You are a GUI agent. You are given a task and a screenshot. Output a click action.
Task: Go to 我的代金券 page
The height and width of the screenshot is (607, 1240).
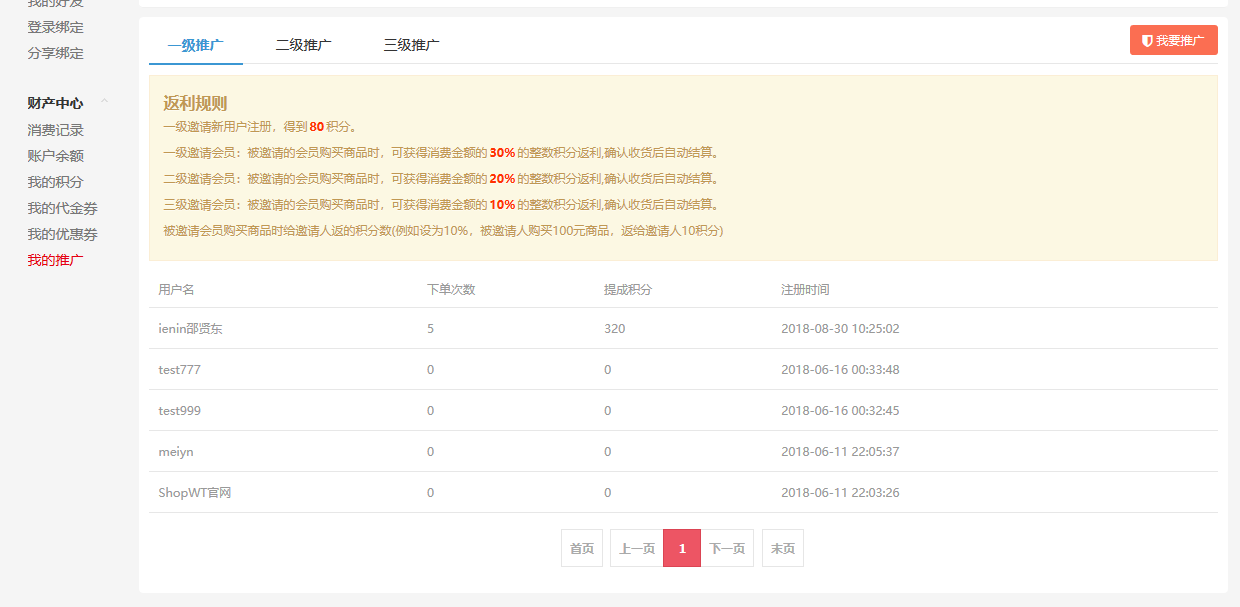[x=62, y=208]
